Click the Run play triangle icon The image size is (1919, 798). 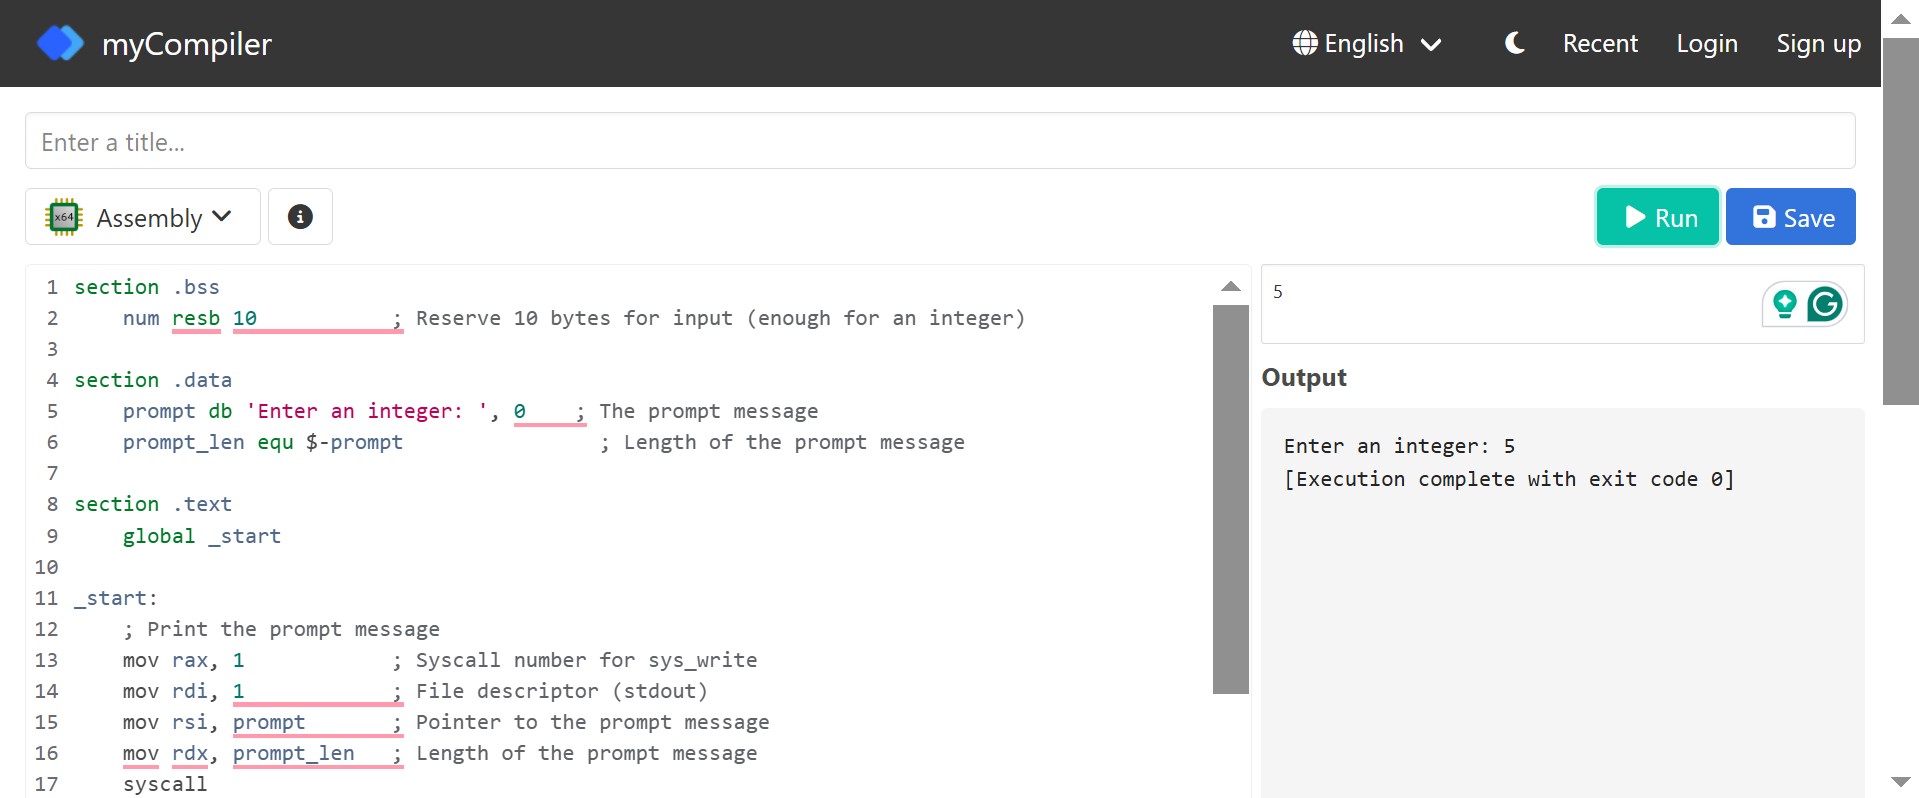point(1635,217)
